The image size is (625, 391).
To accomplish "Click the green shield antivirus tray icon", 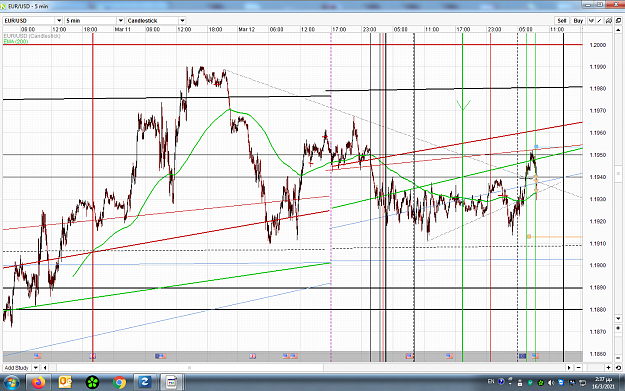I will (x=530, y=383).
